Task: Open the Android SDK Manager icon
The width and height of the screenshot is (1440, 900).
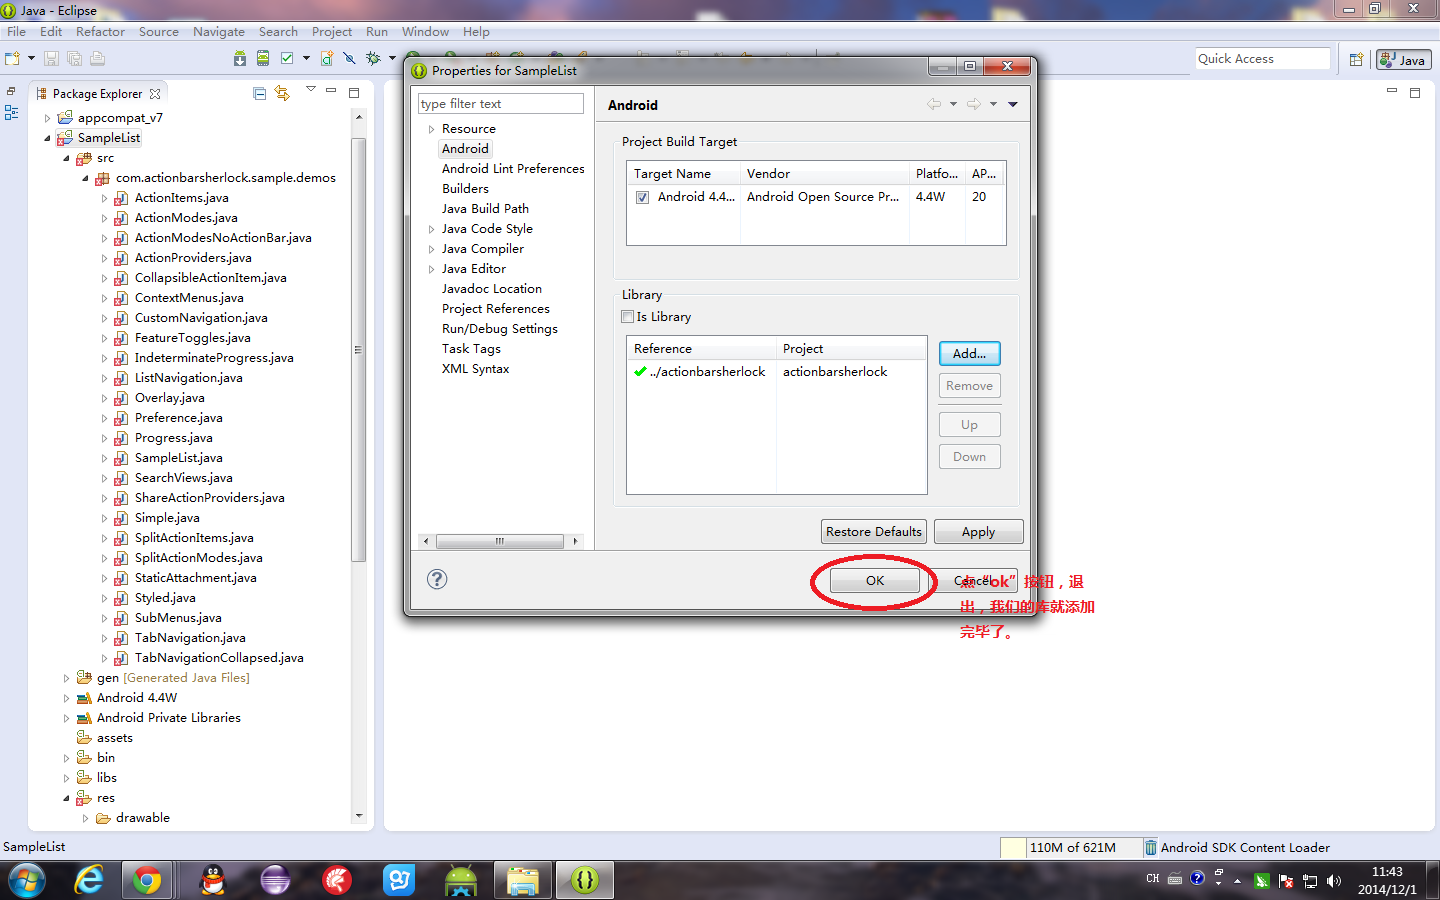Action: click(240, 59)
